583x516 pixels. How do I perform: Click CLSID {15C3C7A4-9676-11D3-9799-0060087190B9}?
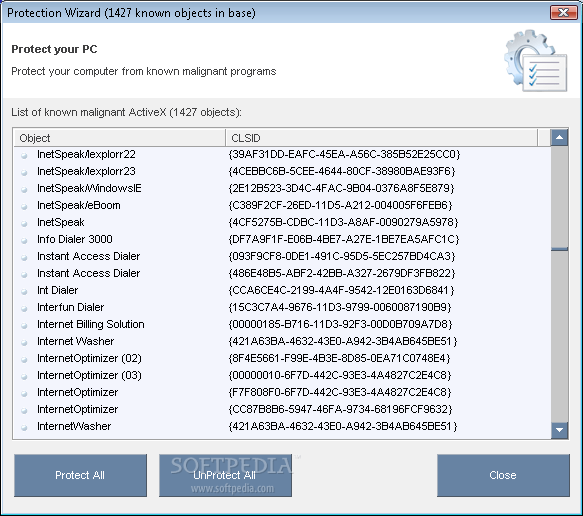point(340,307)
